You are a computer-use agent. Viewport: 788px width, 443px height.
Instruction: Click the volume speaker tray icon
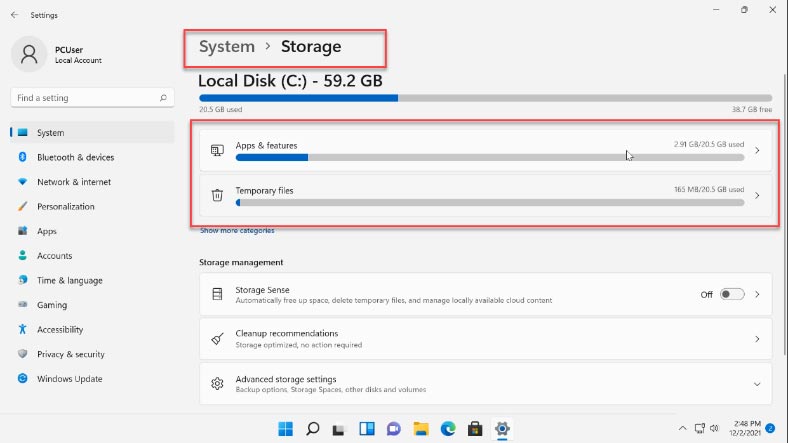pyautogui.click(x=714, y=428)
